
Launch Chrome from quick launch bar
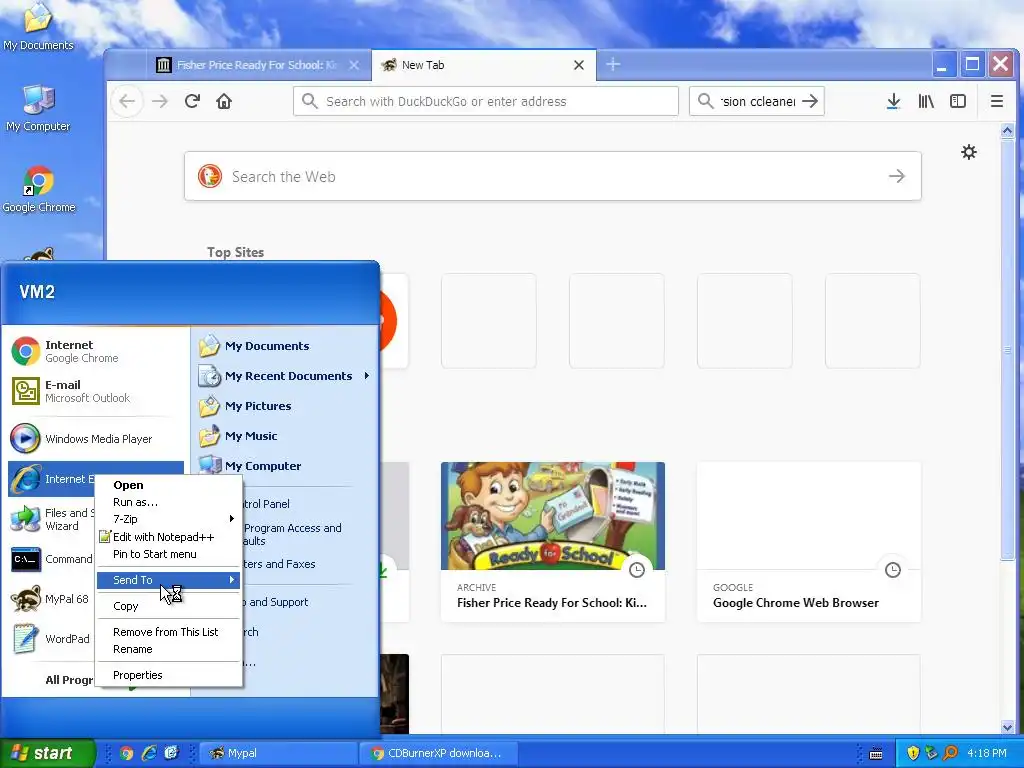click(127, 753)
